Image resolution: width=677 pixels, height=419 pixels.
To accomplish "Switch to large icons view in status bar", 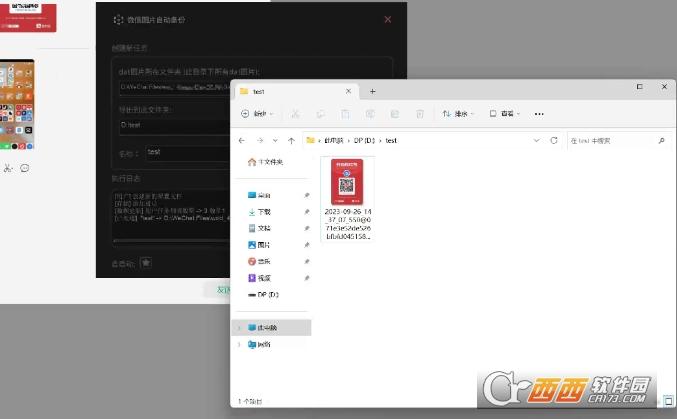I will (668, 401).
